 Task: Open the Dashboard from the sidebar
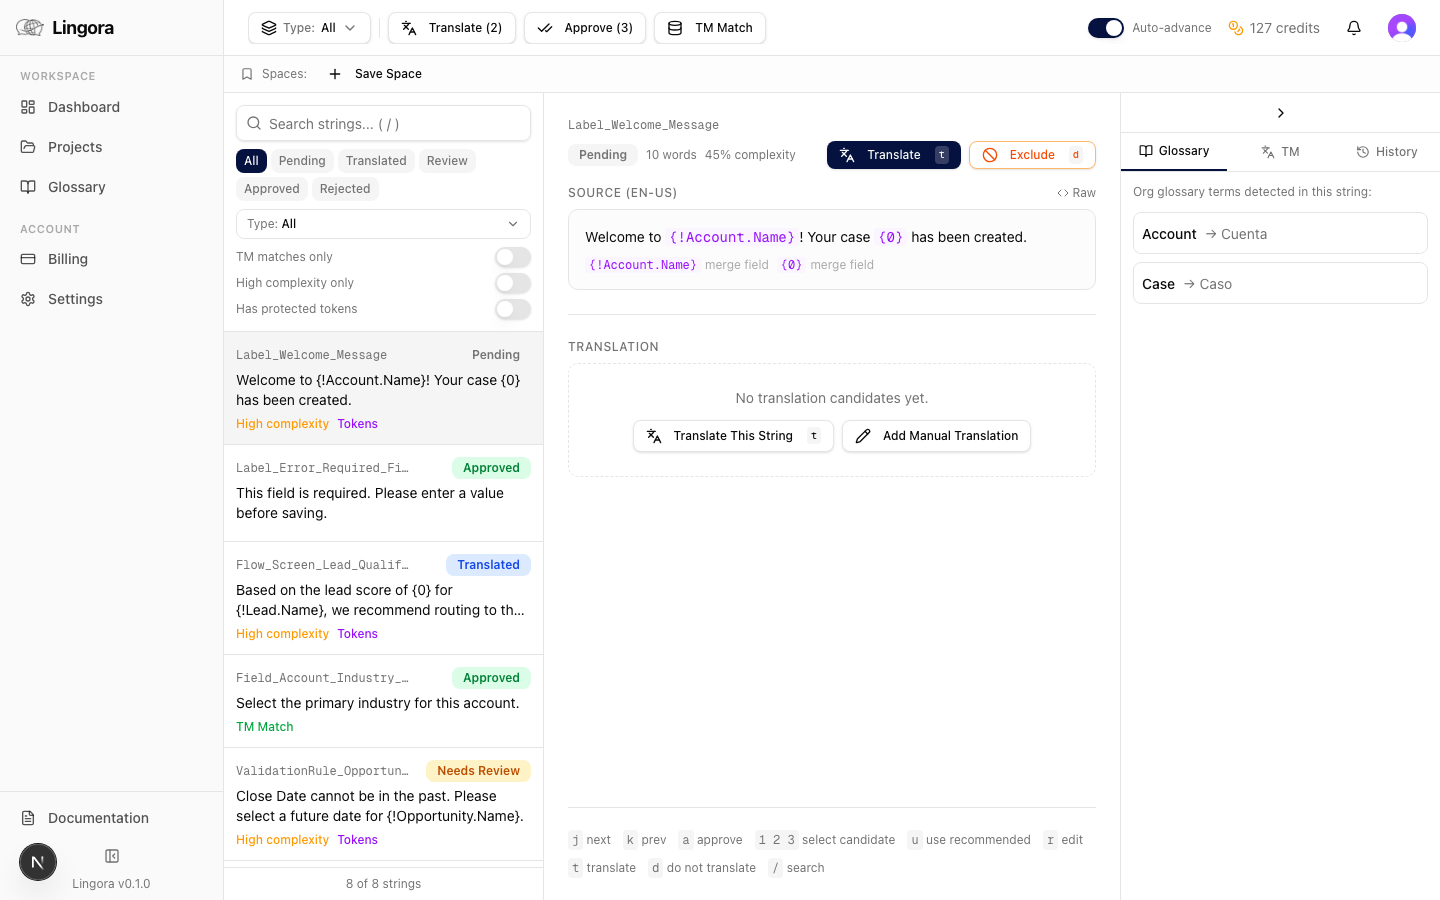(x=83, y=107)
